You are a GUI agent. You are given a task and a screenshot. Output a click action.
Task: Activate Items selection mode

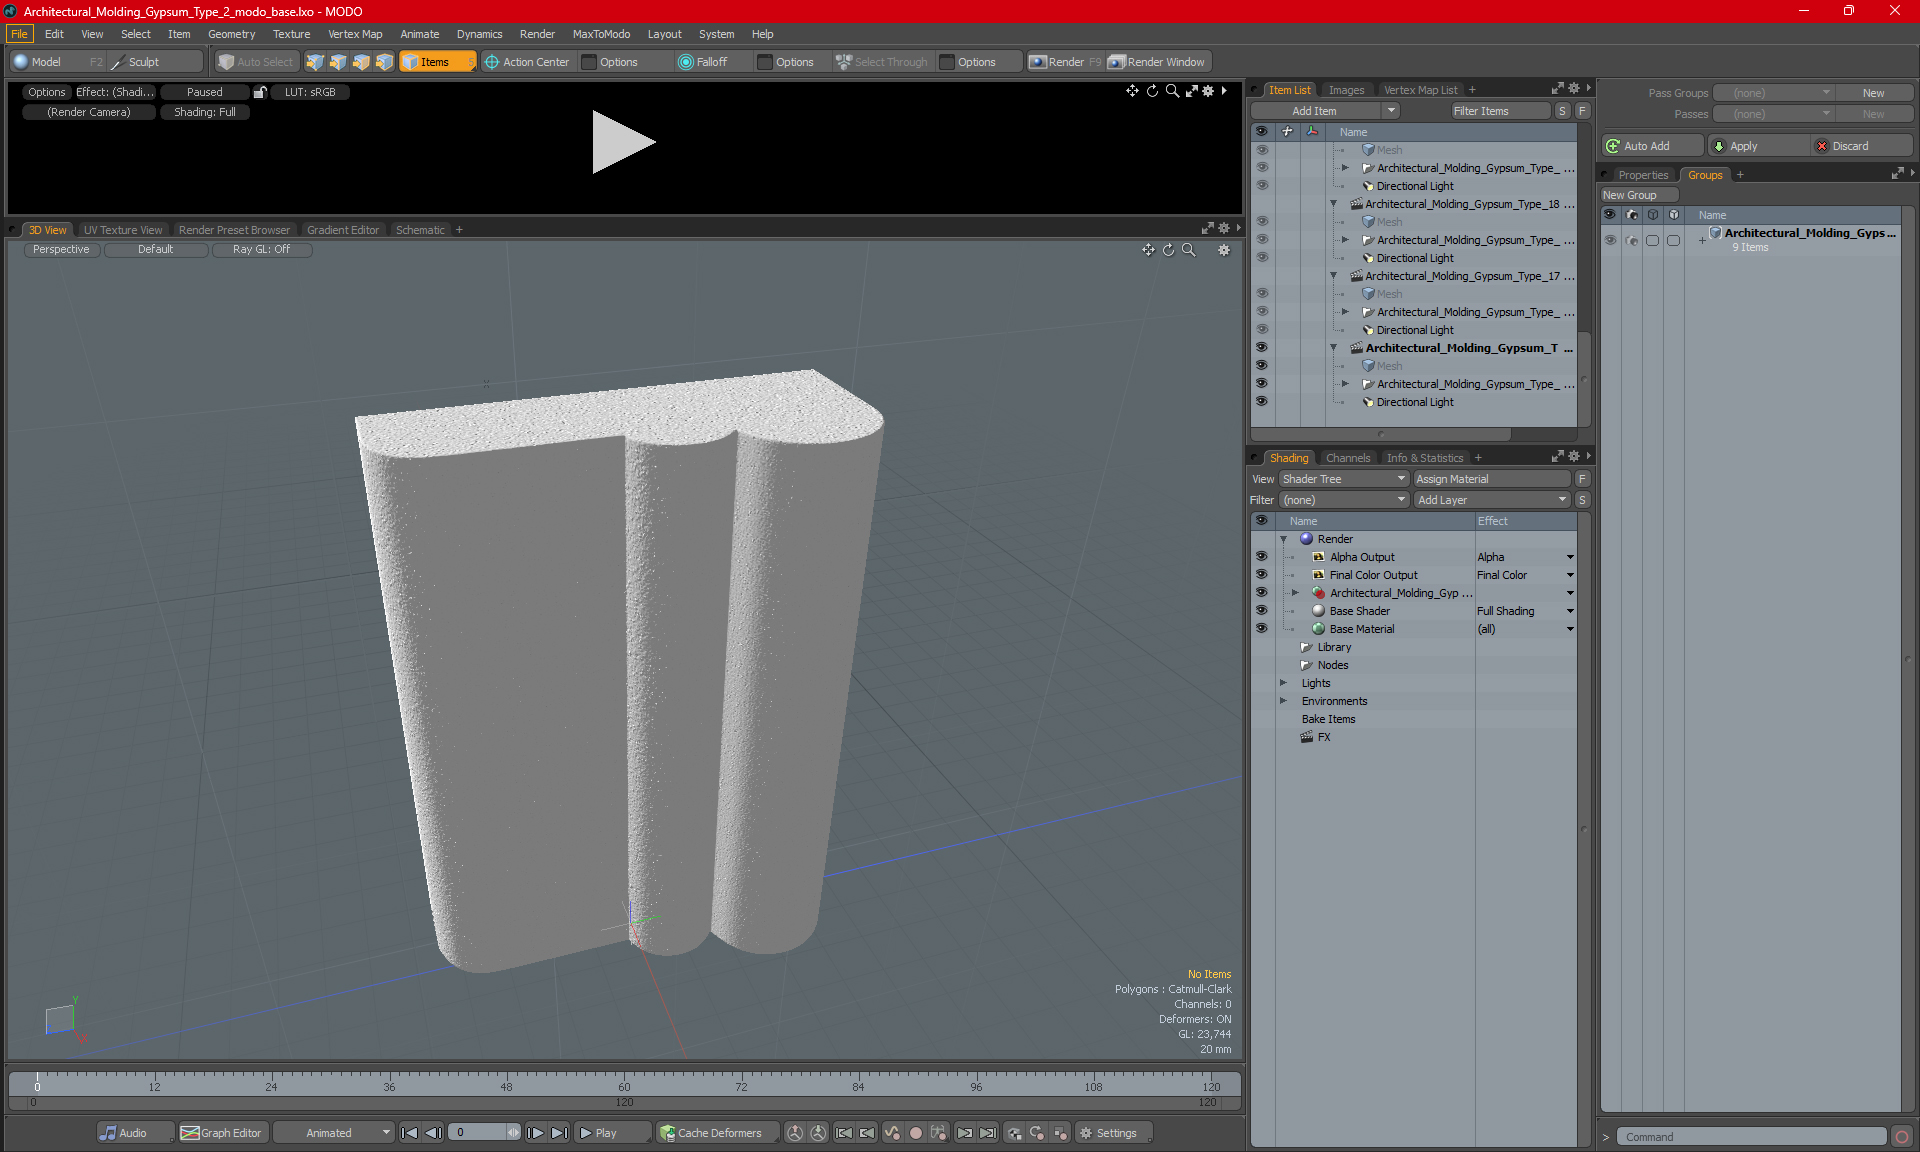click(x=437, y=62)
